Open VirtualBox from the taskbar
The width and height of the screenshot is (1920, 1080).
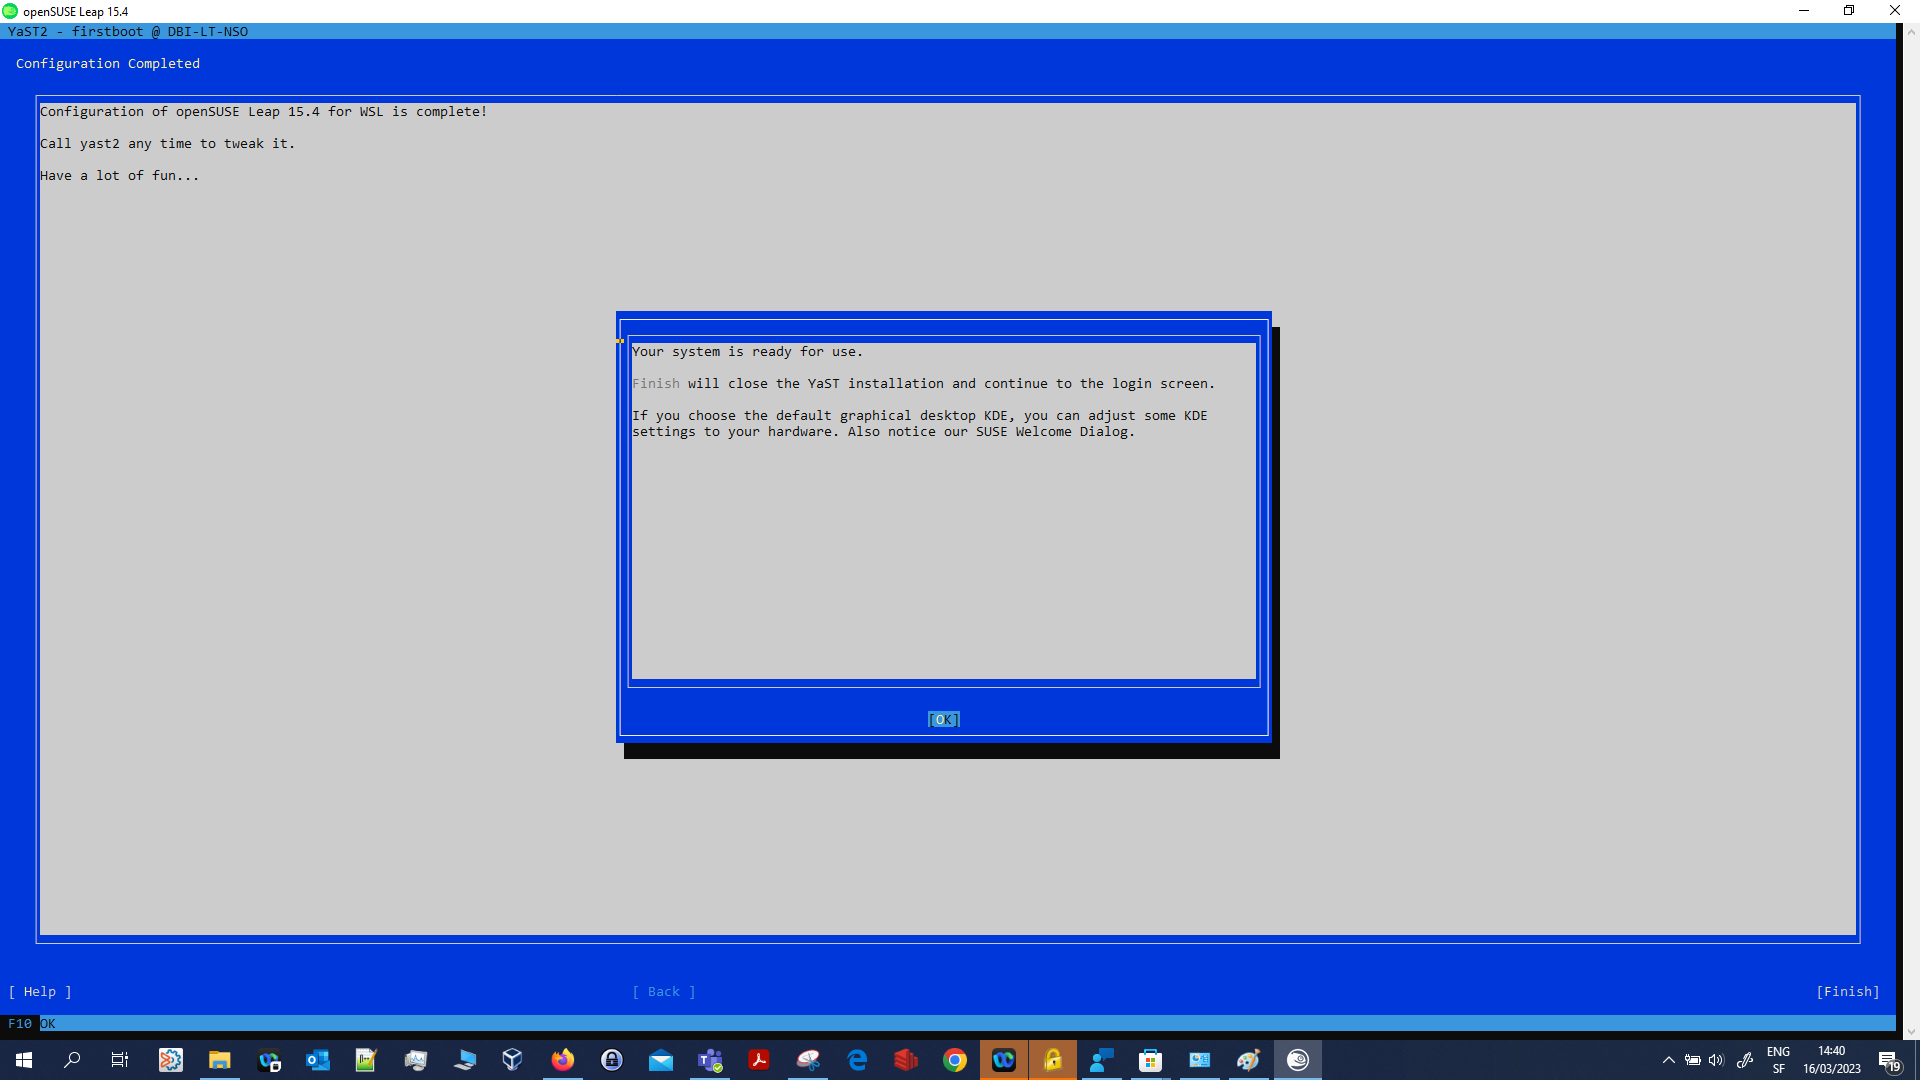click(513, 1060)
